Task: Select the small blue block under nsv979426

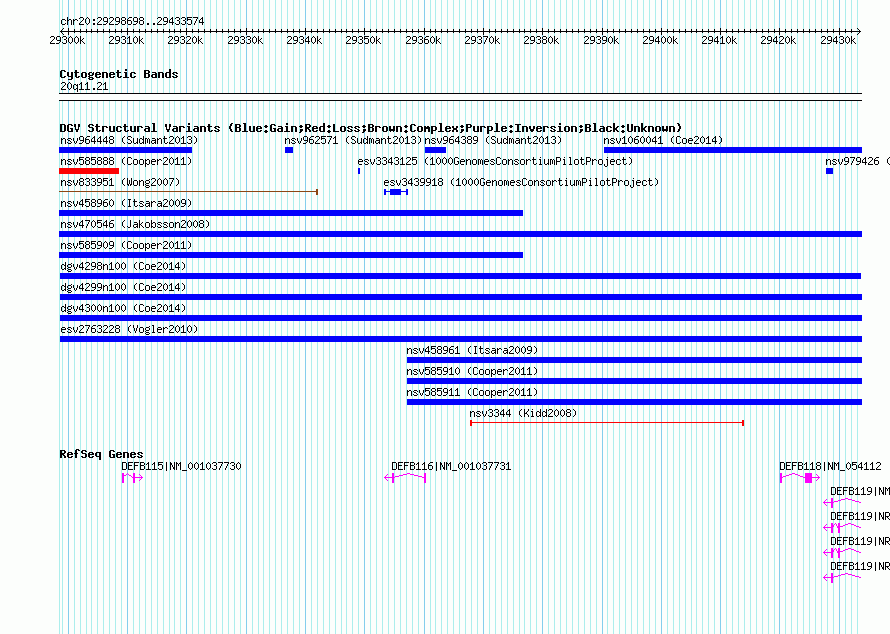Action: 829,171
